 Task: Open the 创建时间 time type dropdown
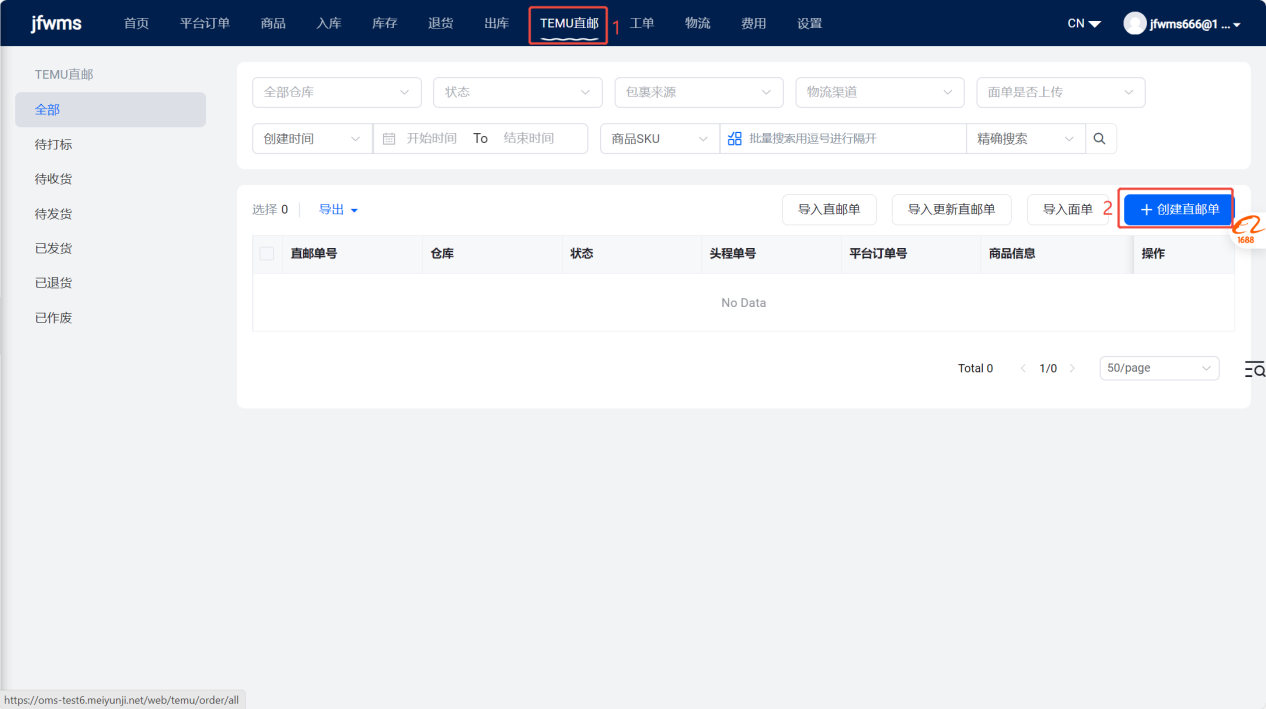click(312, 138)
